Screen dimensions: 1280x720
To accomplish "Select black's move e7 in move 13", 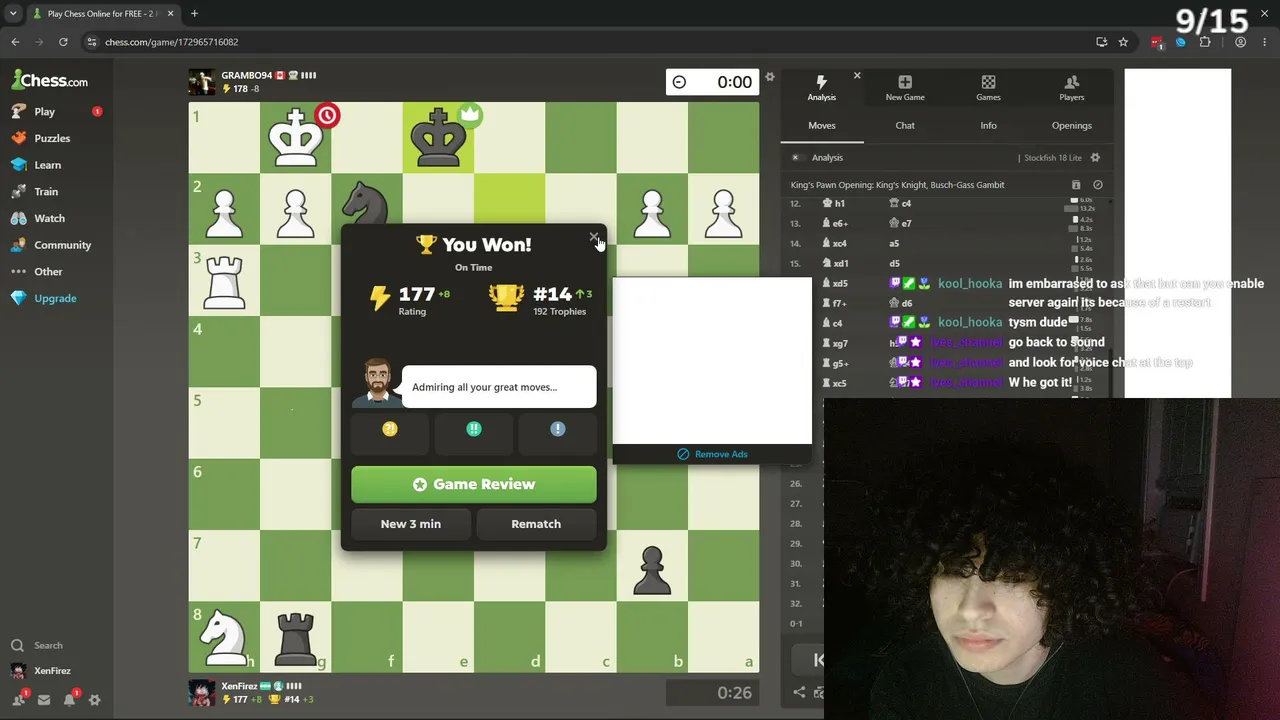I will 900,224.
